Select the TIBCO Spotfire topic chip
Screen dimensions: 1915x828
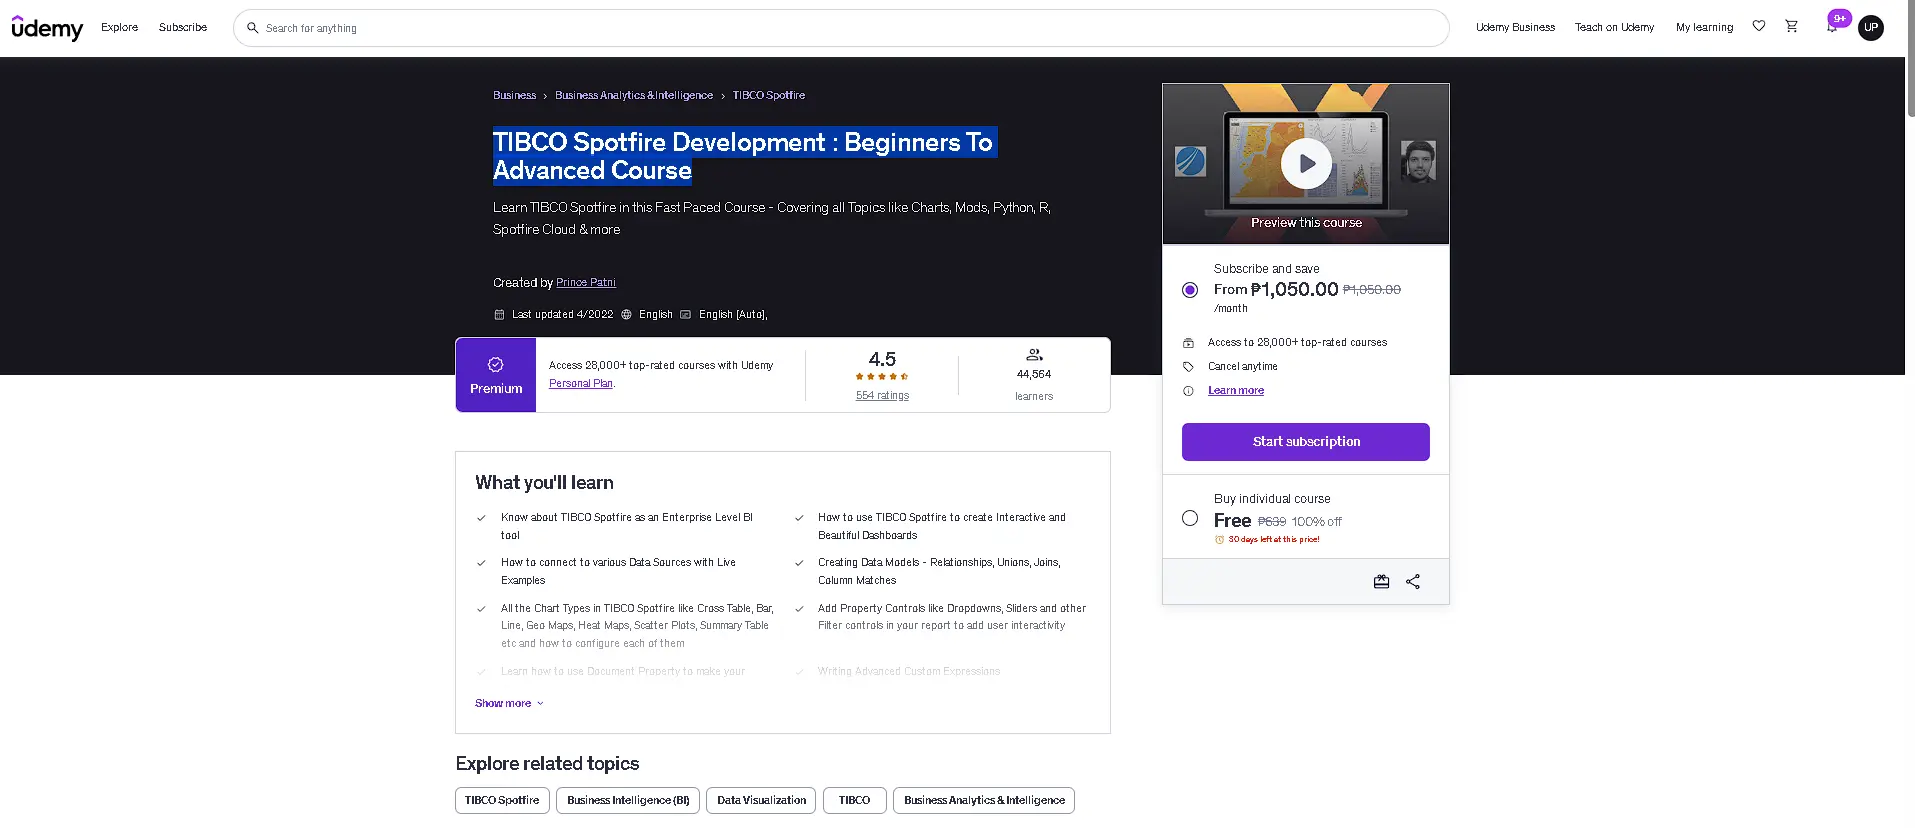click(x=502, y=801)
